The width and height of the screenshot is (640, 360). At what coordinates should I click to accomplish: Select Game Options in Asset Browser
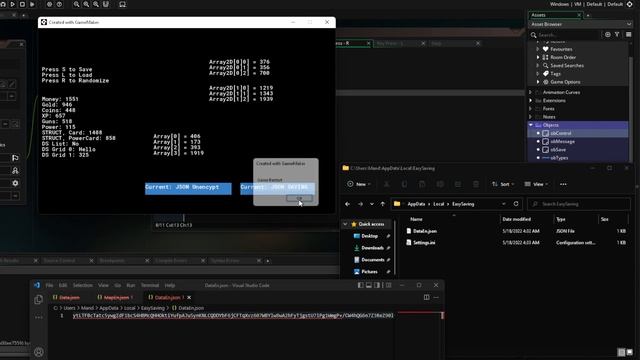(565, 82)
